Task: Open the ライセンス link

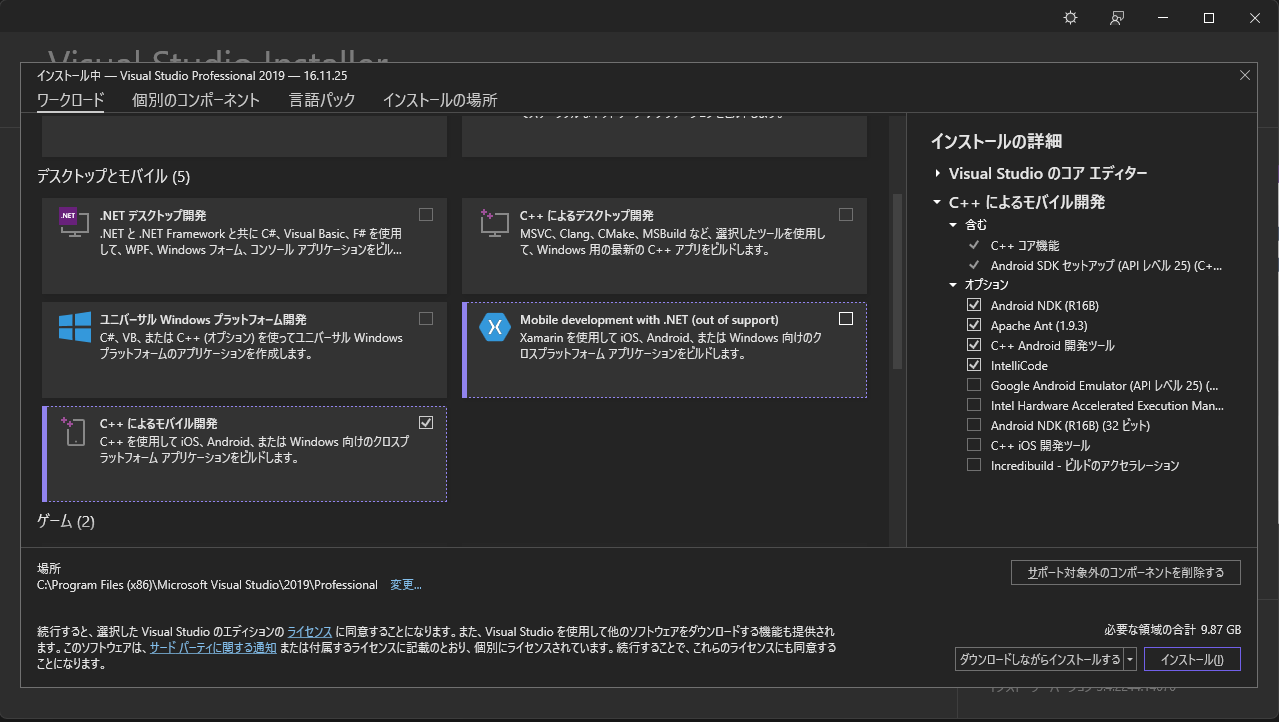Action: [x=310, y=632]
